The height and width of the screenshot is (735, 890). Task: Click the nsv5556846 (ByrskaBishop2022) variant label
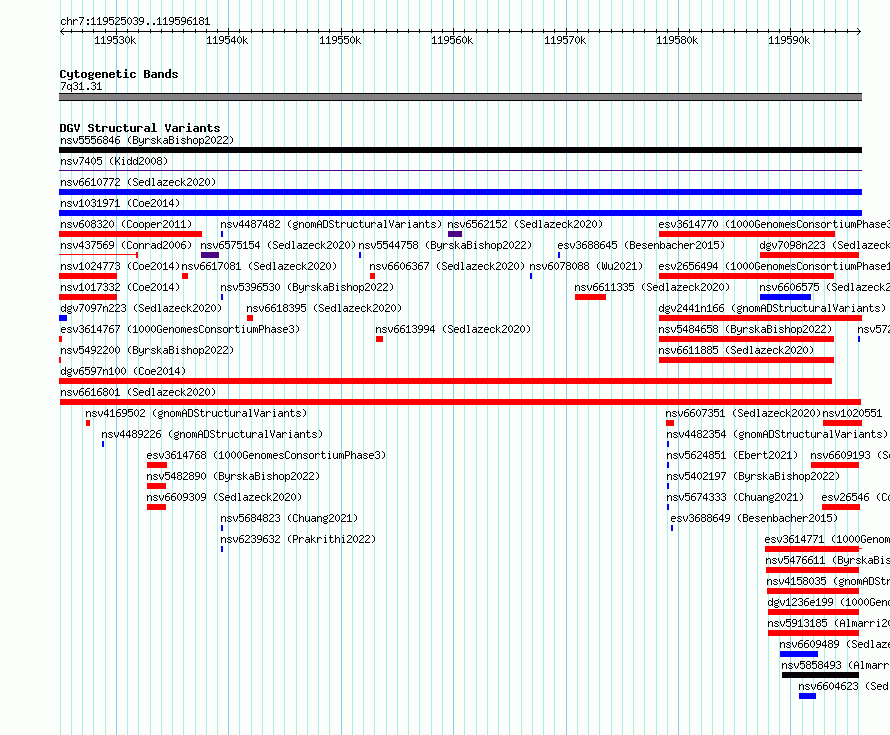tap(147, 140)
